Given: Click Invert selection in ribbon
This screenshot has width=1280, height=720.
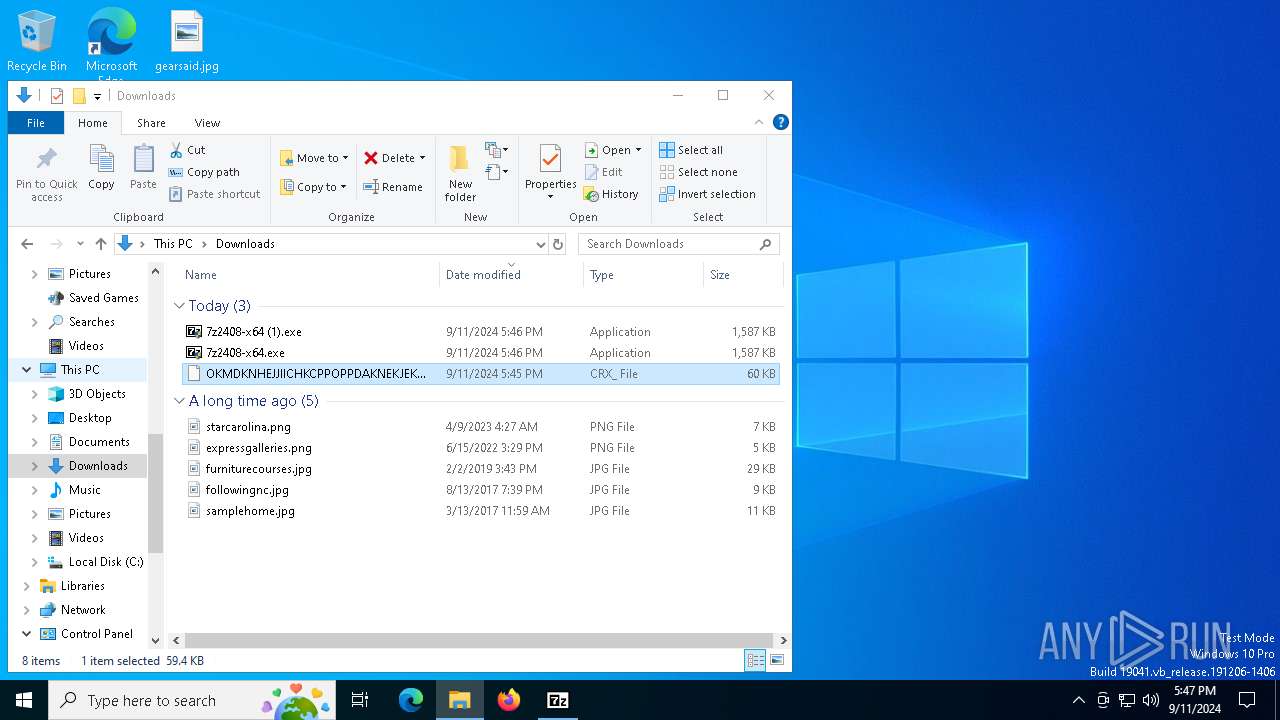Looking at the screenshot, I should click(707, 194).
